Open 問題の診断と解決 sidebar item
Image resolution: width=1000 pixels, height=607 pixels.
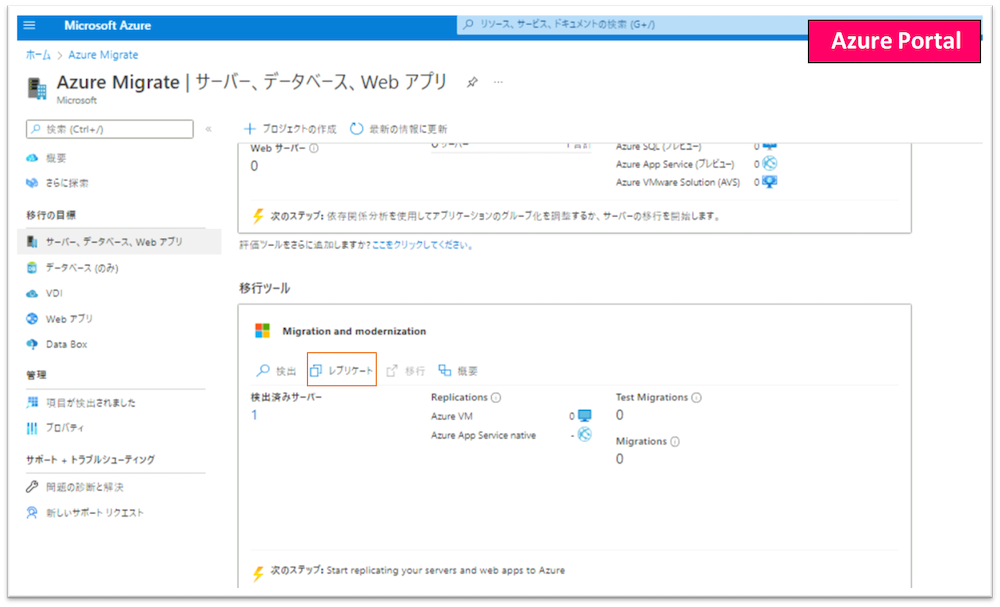coord(84,487)
